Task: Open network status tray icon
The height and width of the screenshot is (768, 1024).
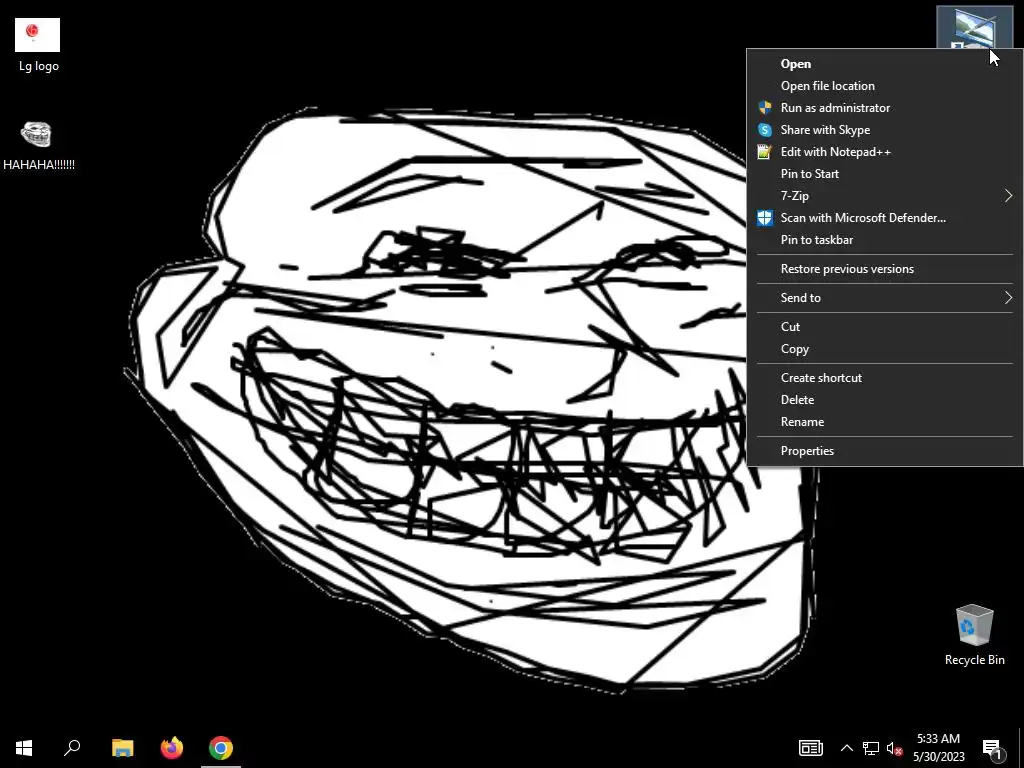Action: pyautogui.click(x=871, y=748)
